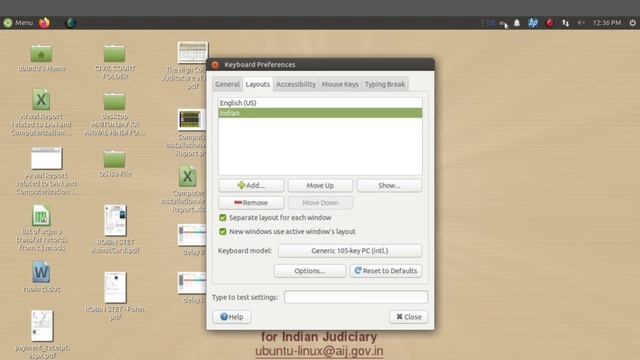Image resolution: width=640 pixels, height=360 pixels.
Task: Click the Close button in the dialog
Action: (409, 317)
